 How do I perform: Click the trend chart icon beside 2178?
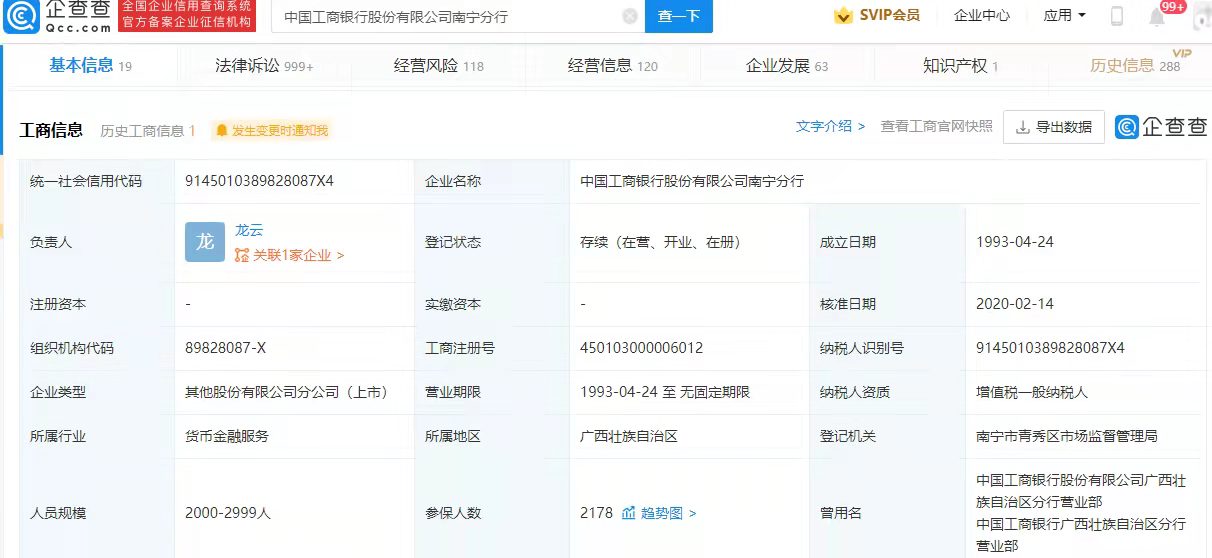pos(629,513)
